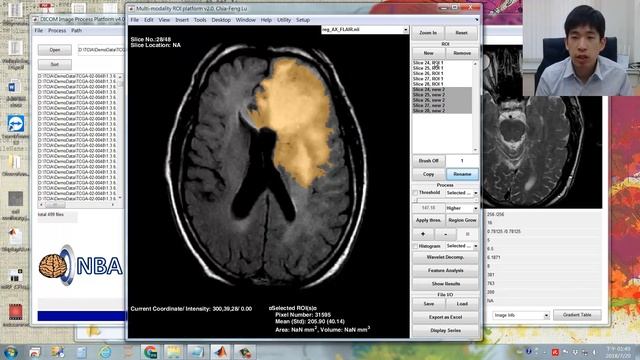Screen dimensions: 640x360
Task: Click the Reset button
Action: pos(462,33)
